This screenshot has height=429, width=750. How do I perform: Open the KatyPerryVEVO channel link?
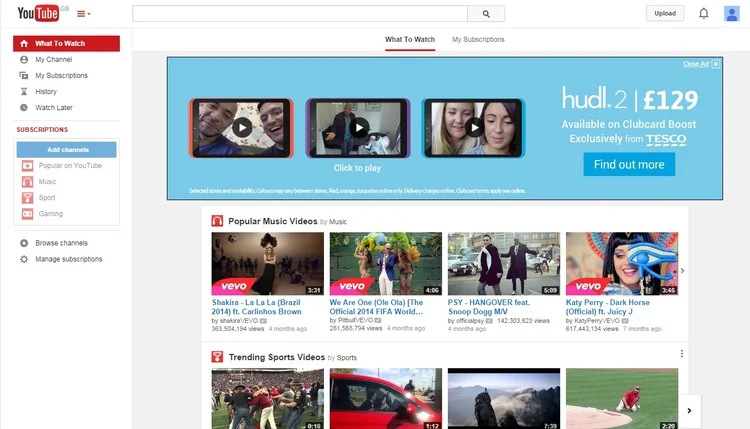tap(596, 321)
